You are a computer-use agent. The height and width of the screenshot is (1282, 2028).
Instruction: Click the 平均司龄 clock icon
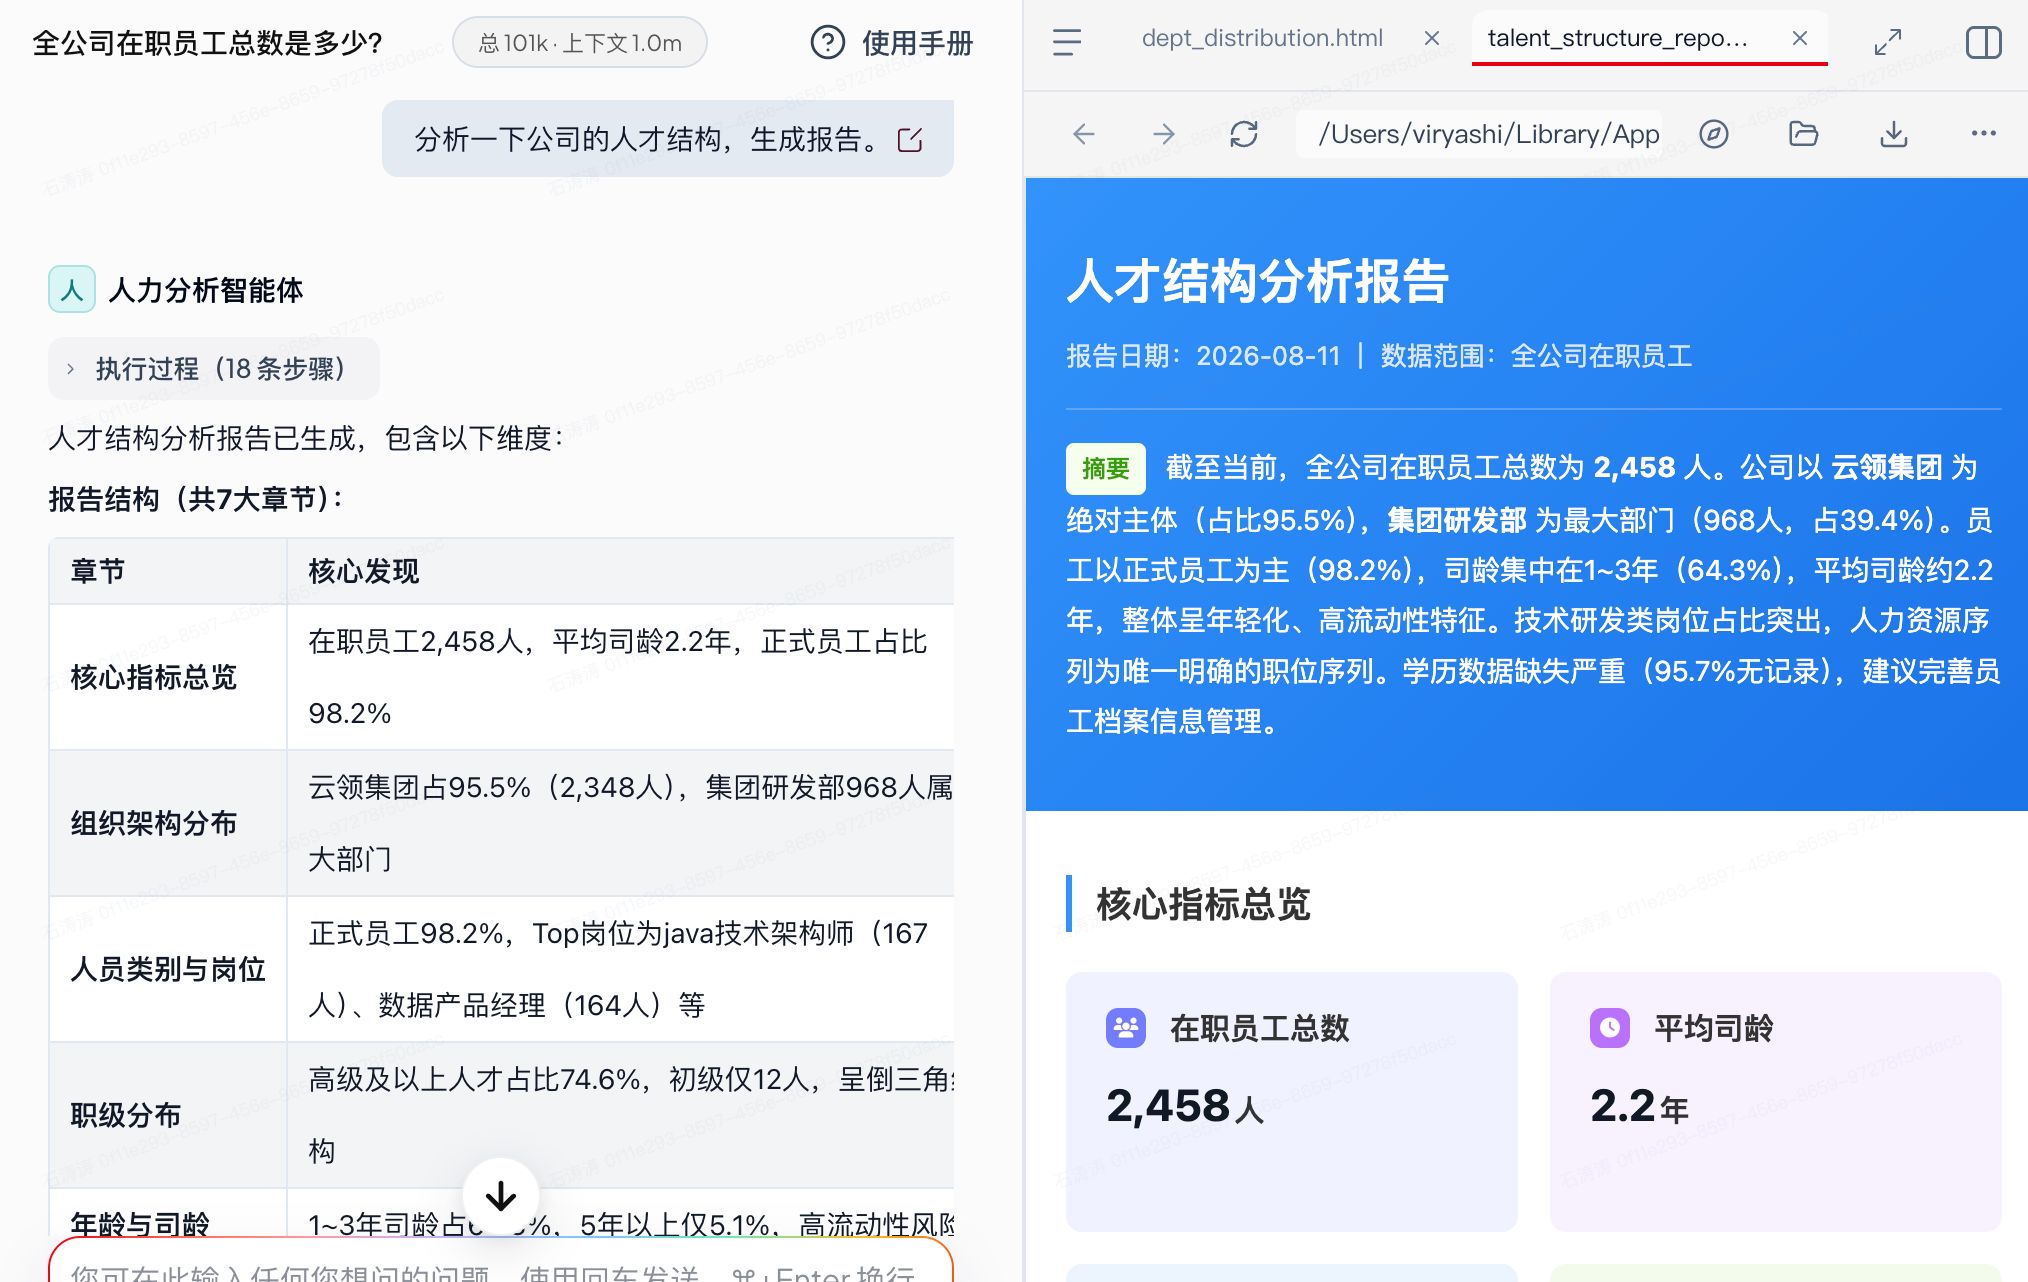point(1610,1028)
